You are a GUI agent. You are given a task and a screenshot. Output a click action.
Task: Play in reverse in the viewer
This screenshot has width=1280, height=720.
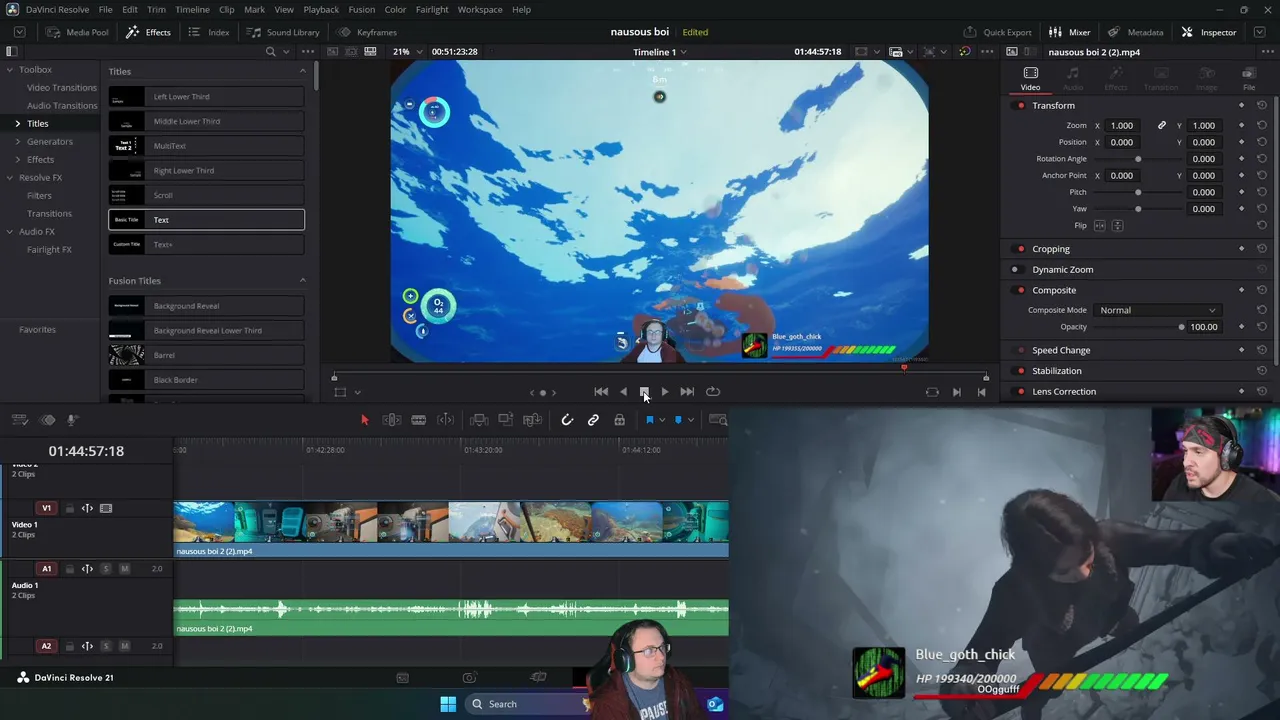tap(623, 392)
